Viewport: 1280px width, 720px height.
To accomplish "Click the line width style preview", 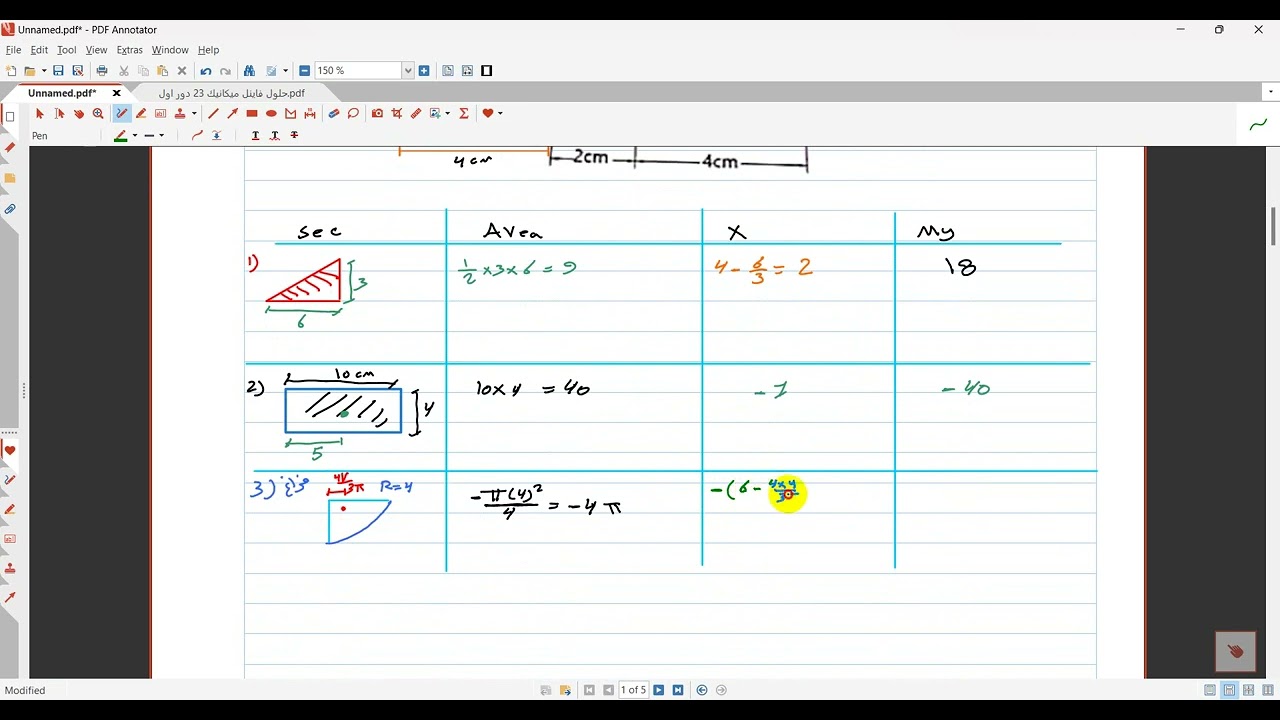I will [149, 136].
